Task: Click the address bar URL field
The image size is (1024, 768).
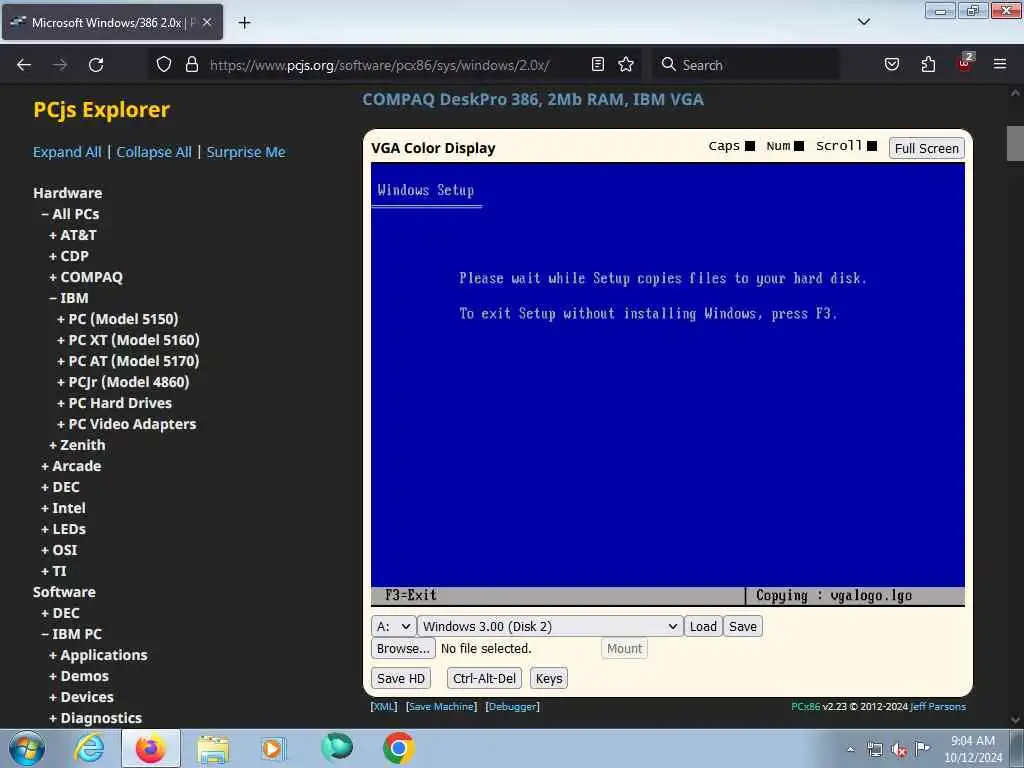Action: point(379,65)
